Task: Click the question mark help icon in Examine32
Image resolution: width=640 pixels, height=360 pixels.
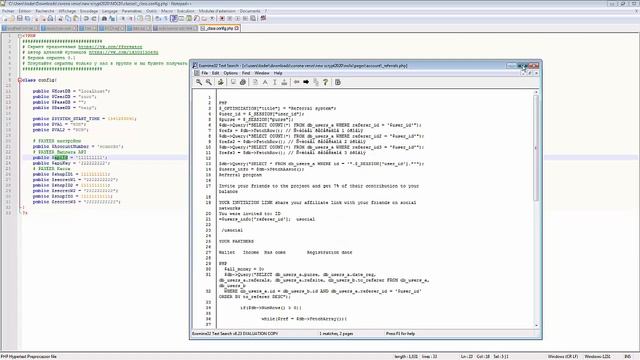Action: tap(325, 82)
